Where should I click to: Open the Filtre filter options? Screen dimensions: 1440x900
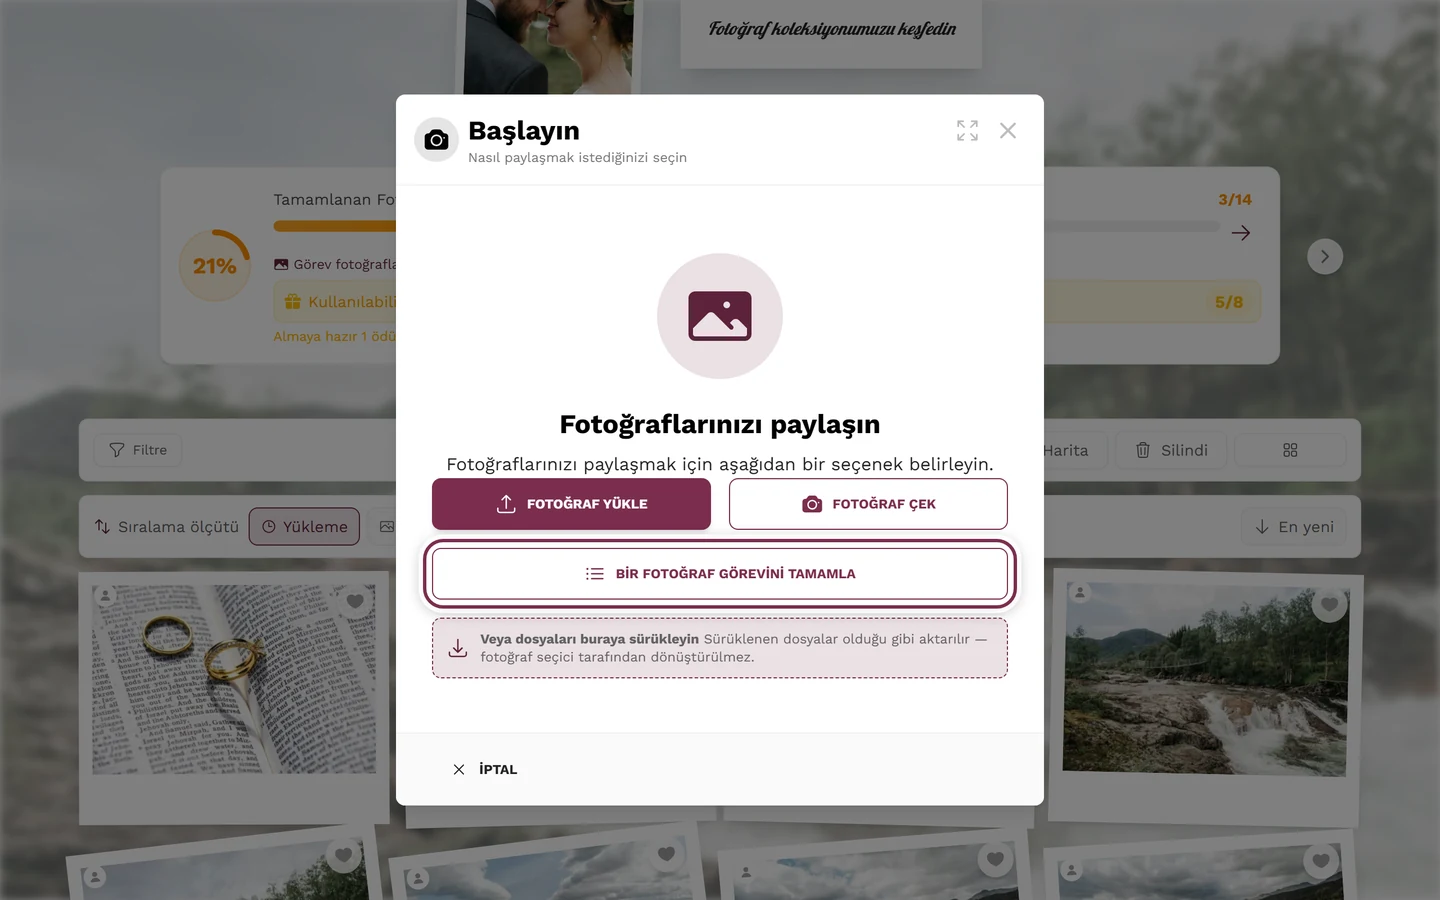pyautogui.click(x=138, y=450)
